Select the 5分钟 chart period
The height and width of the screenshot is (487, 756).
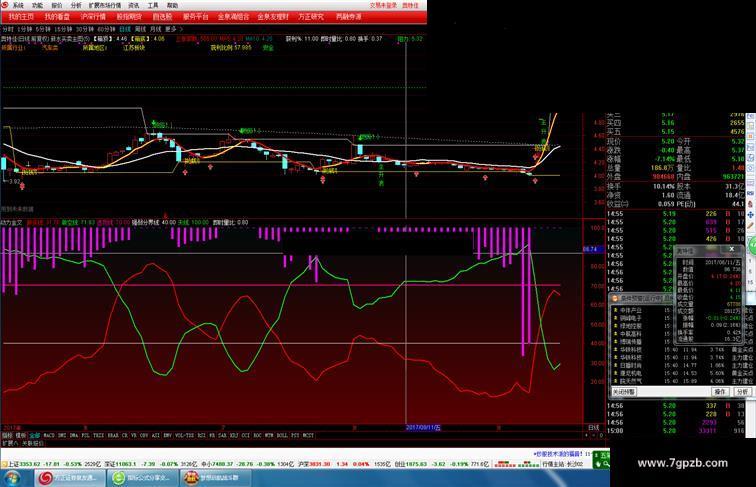tap(42, 29)
